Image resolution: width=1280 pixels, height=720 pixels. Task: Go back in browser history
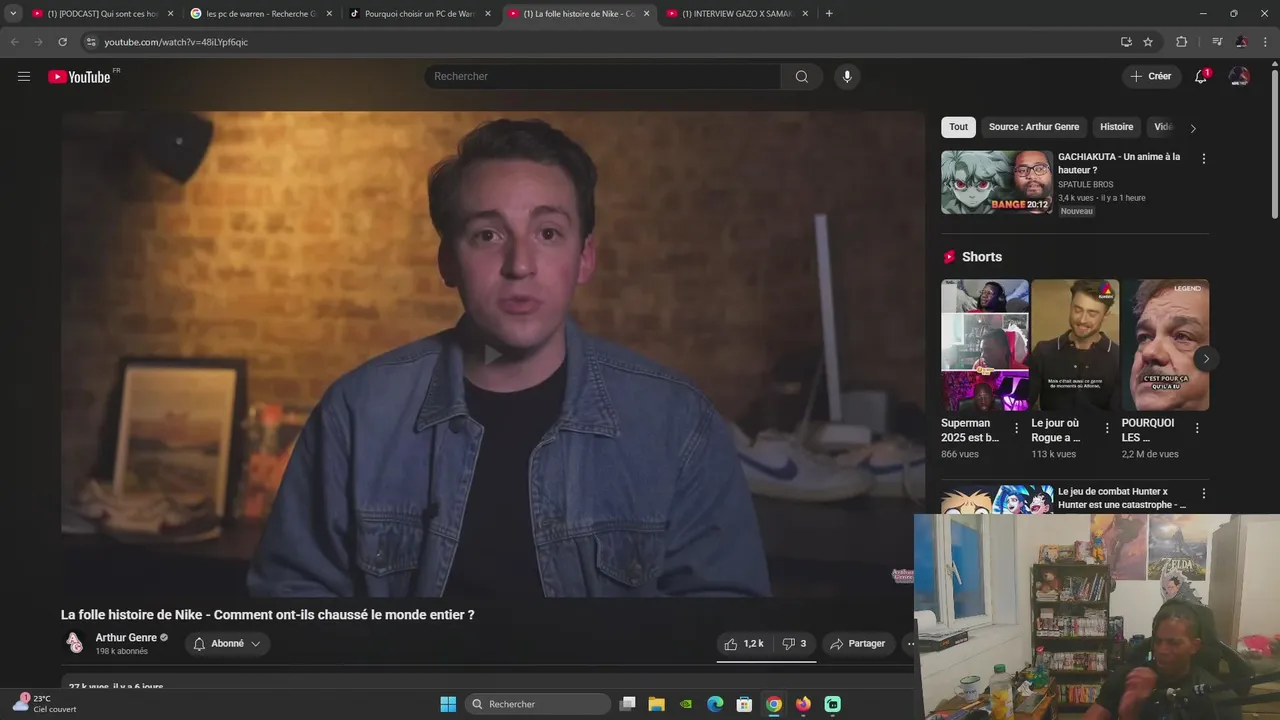(14, 42)
